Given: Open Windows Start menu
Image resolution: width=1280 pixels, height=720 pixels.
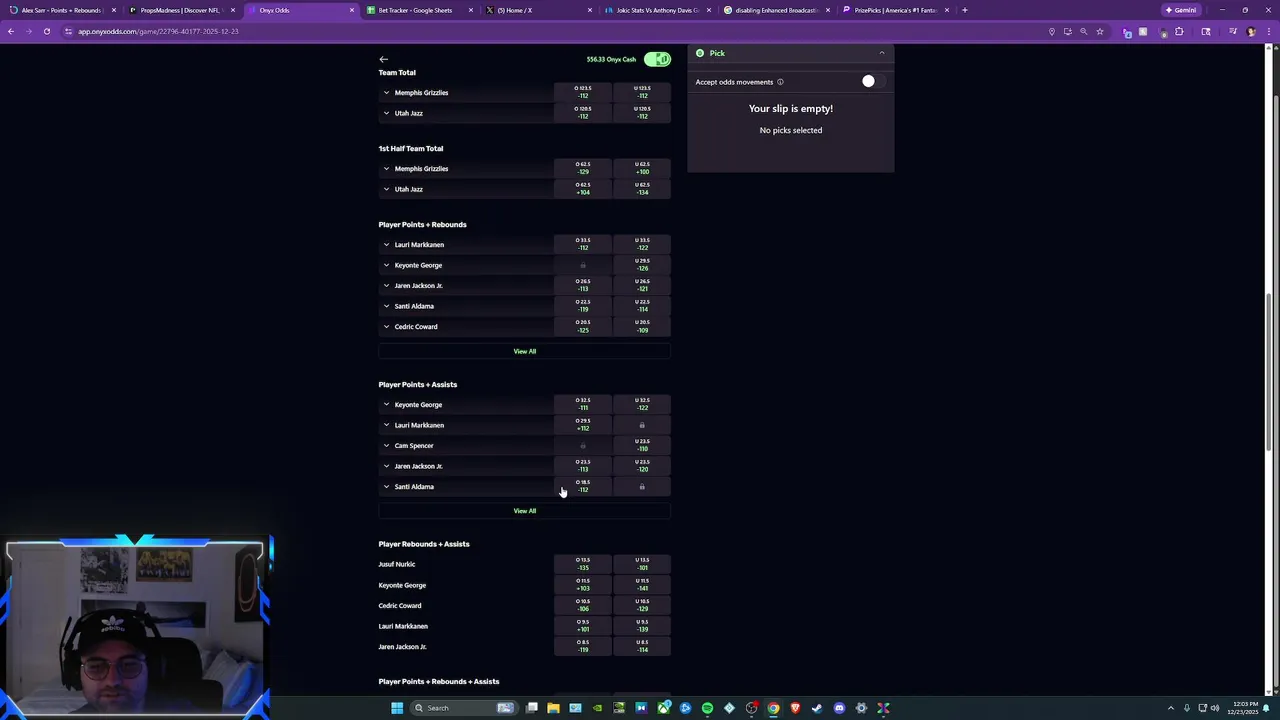Looking at the screenshot, I should [397, 708].
